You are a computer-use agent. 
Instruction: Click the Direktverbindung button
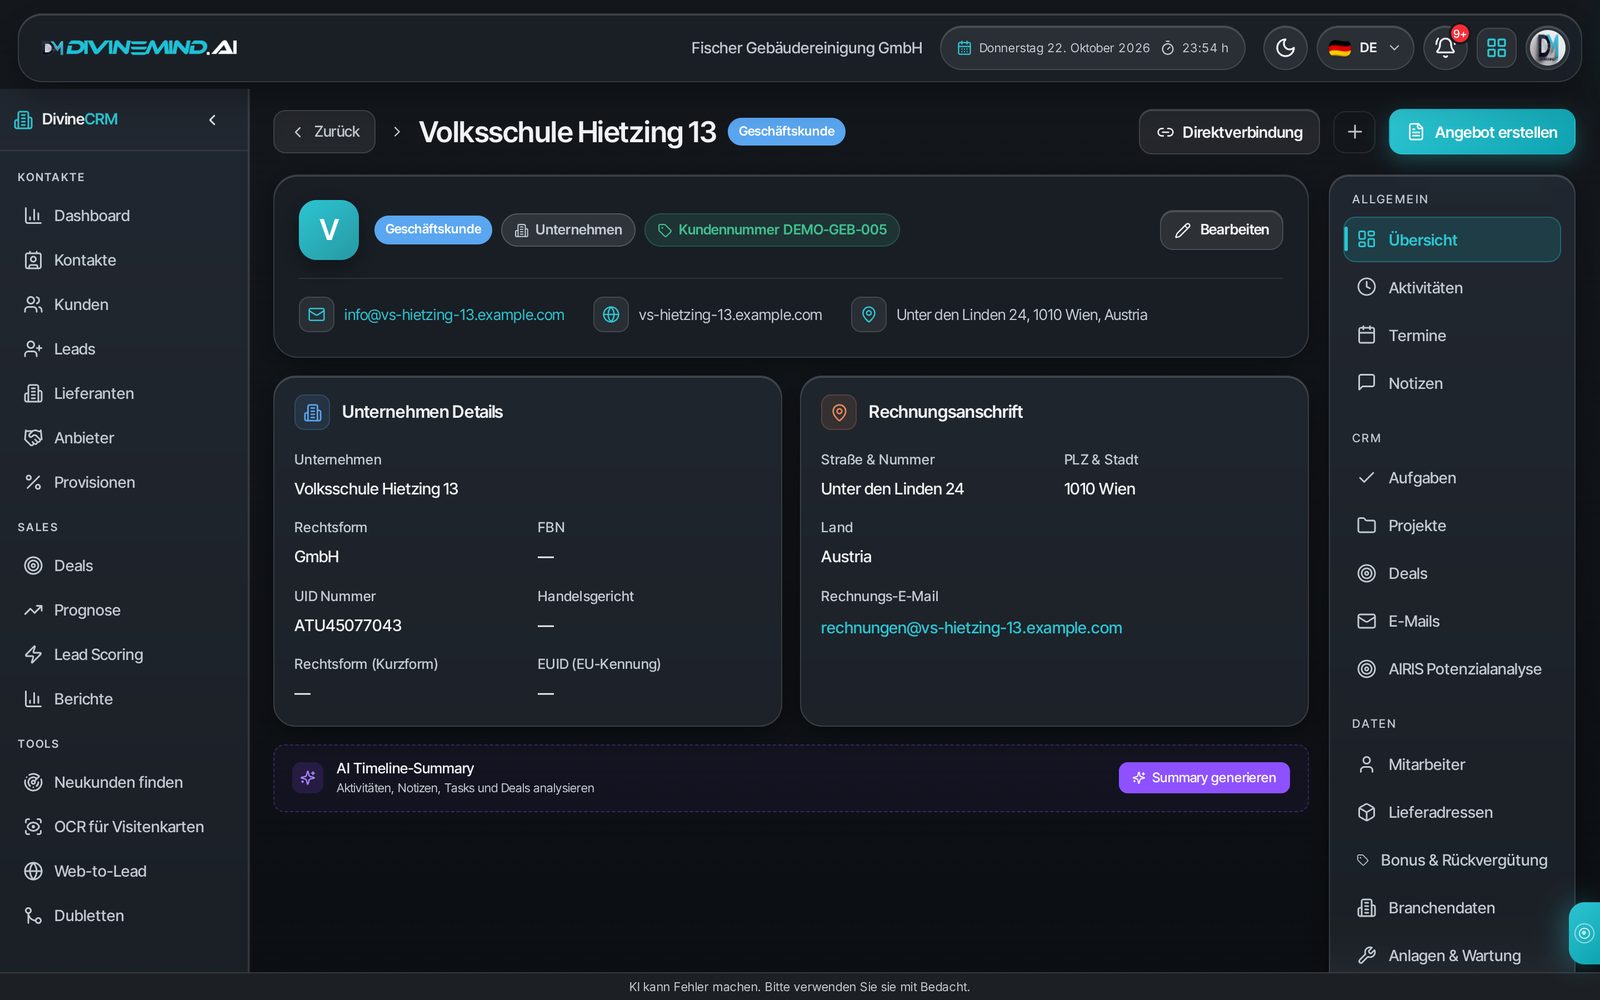coord(1229,132)
